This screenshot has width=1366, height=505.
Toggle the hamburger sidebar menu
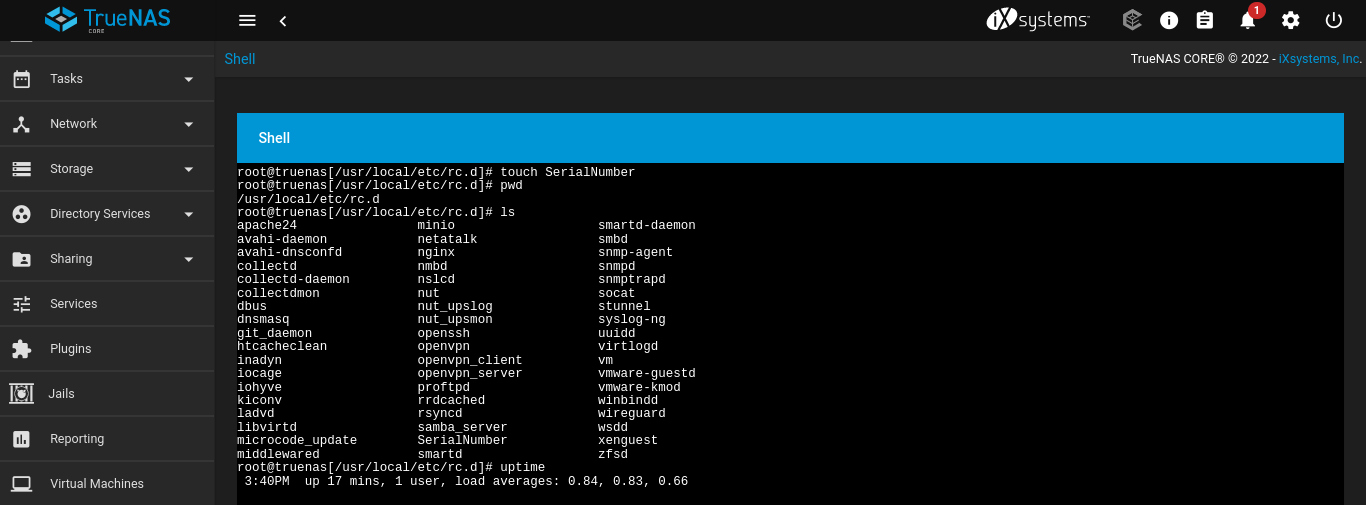[x=248, y=21]
